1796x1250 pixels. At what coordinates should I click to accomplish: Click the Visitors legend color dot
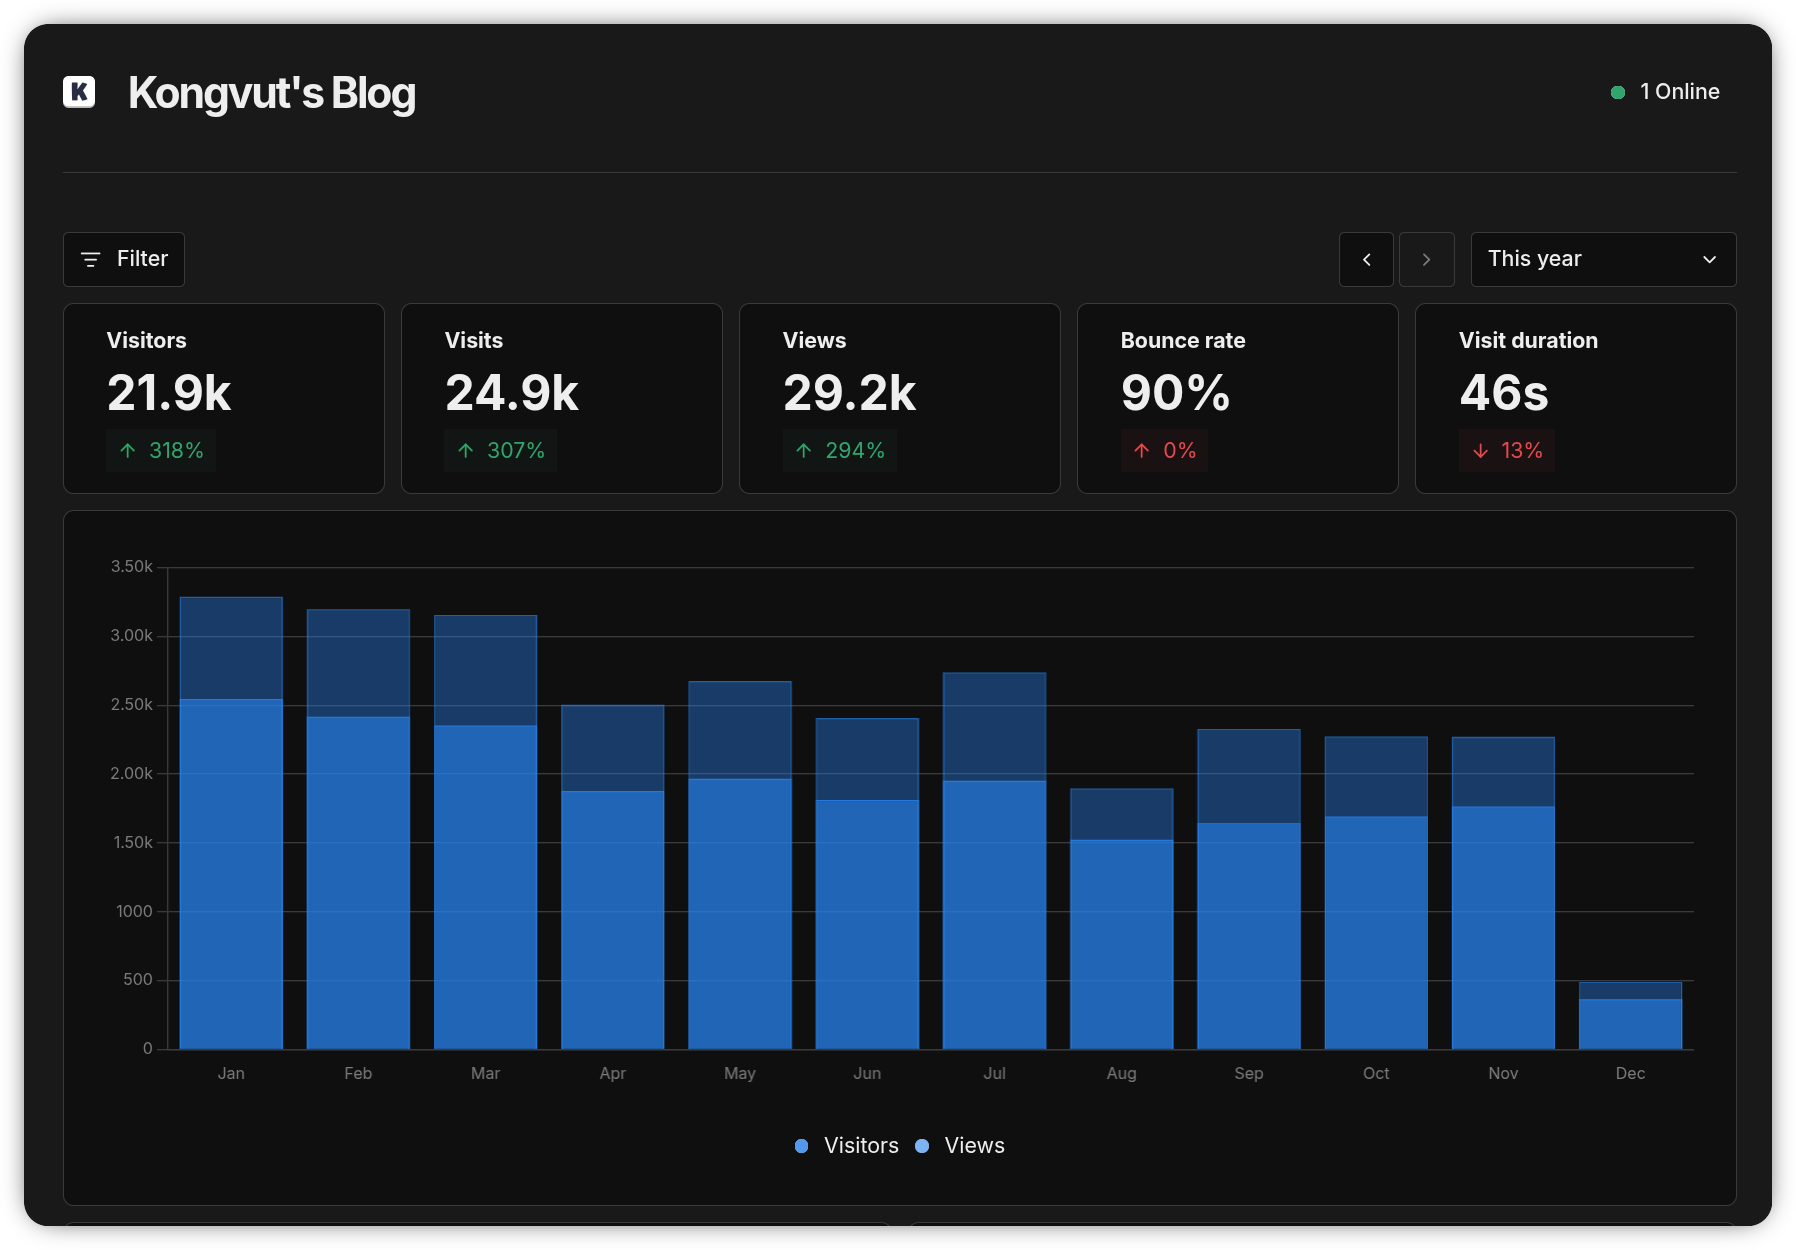click(801, 1146)
